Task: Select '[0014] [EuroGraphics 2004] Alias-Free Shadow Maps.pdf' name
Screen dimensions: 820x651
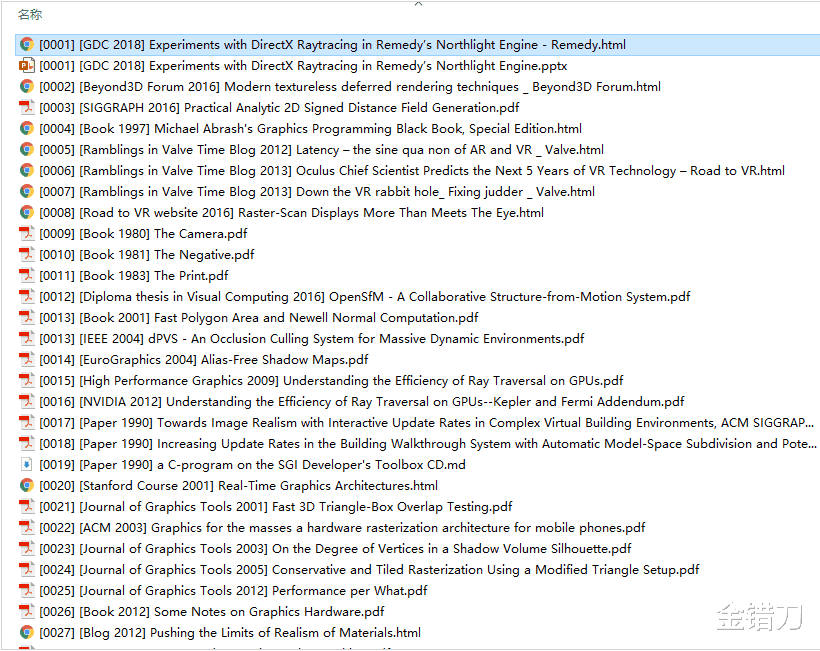Action: click(204, 359)
